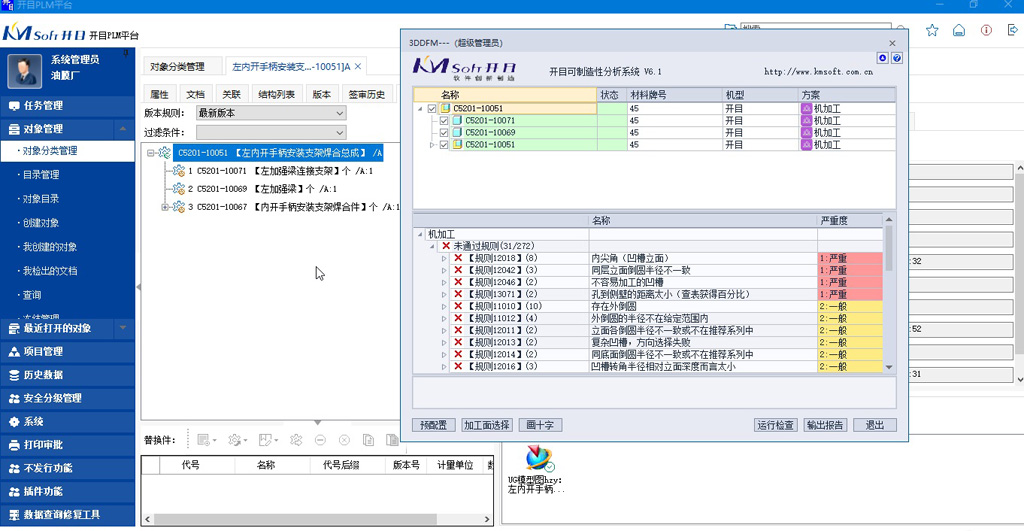Open the 过滤条件 dropdown
The width and height of the screenshot is (1024, 531).
coord(271,132)
